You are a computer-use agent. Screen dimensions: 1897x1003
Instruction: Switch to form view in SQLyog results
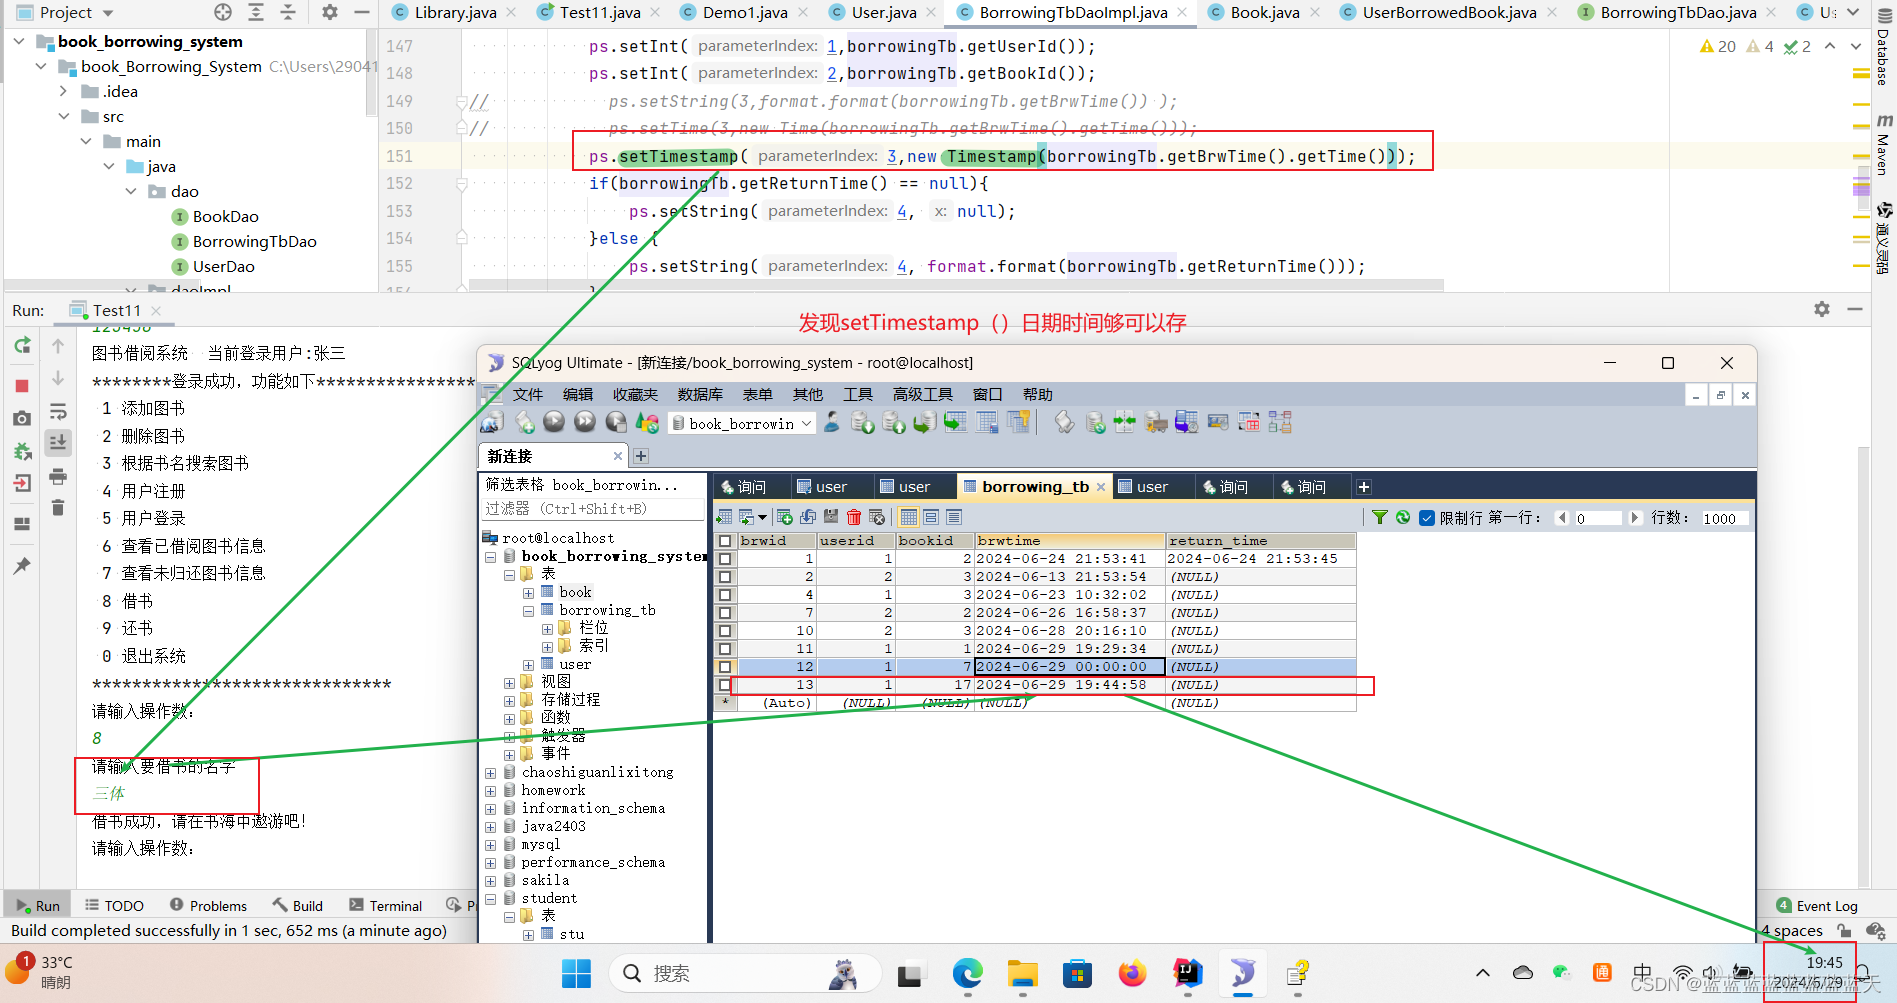pos(931,517)
